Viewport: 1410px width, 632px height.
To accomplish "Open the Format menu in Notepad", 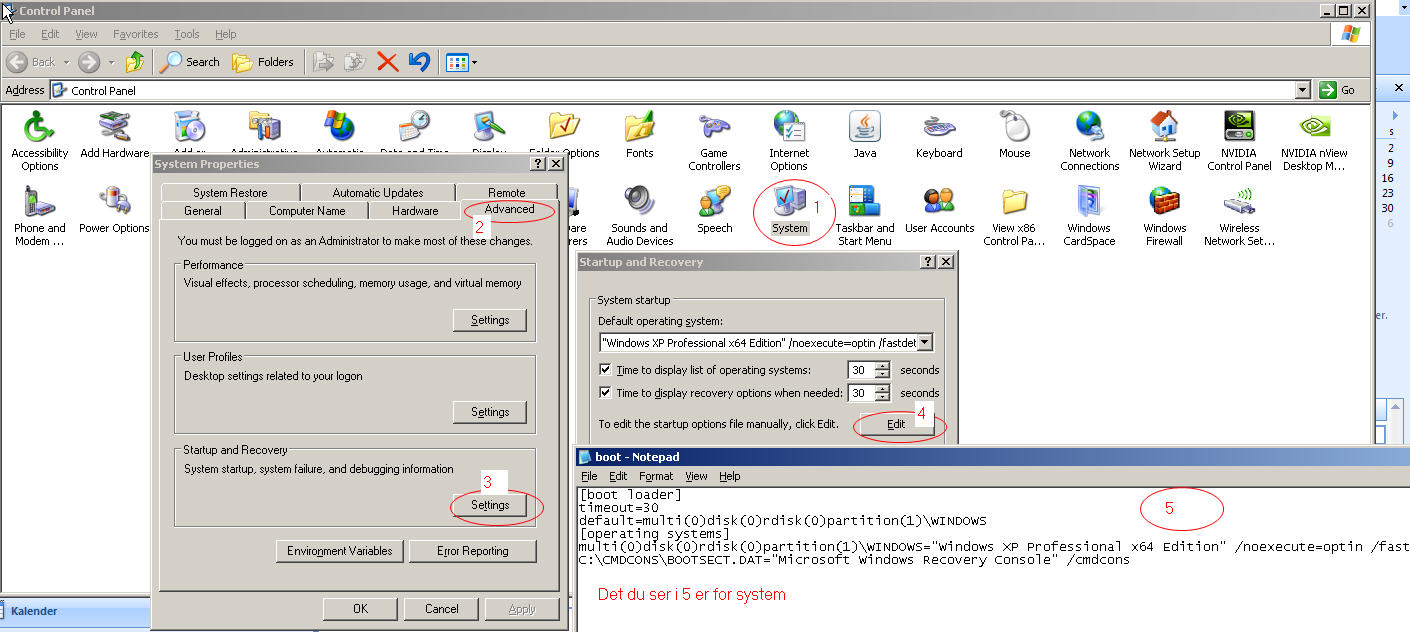I will tap(656, 476).
